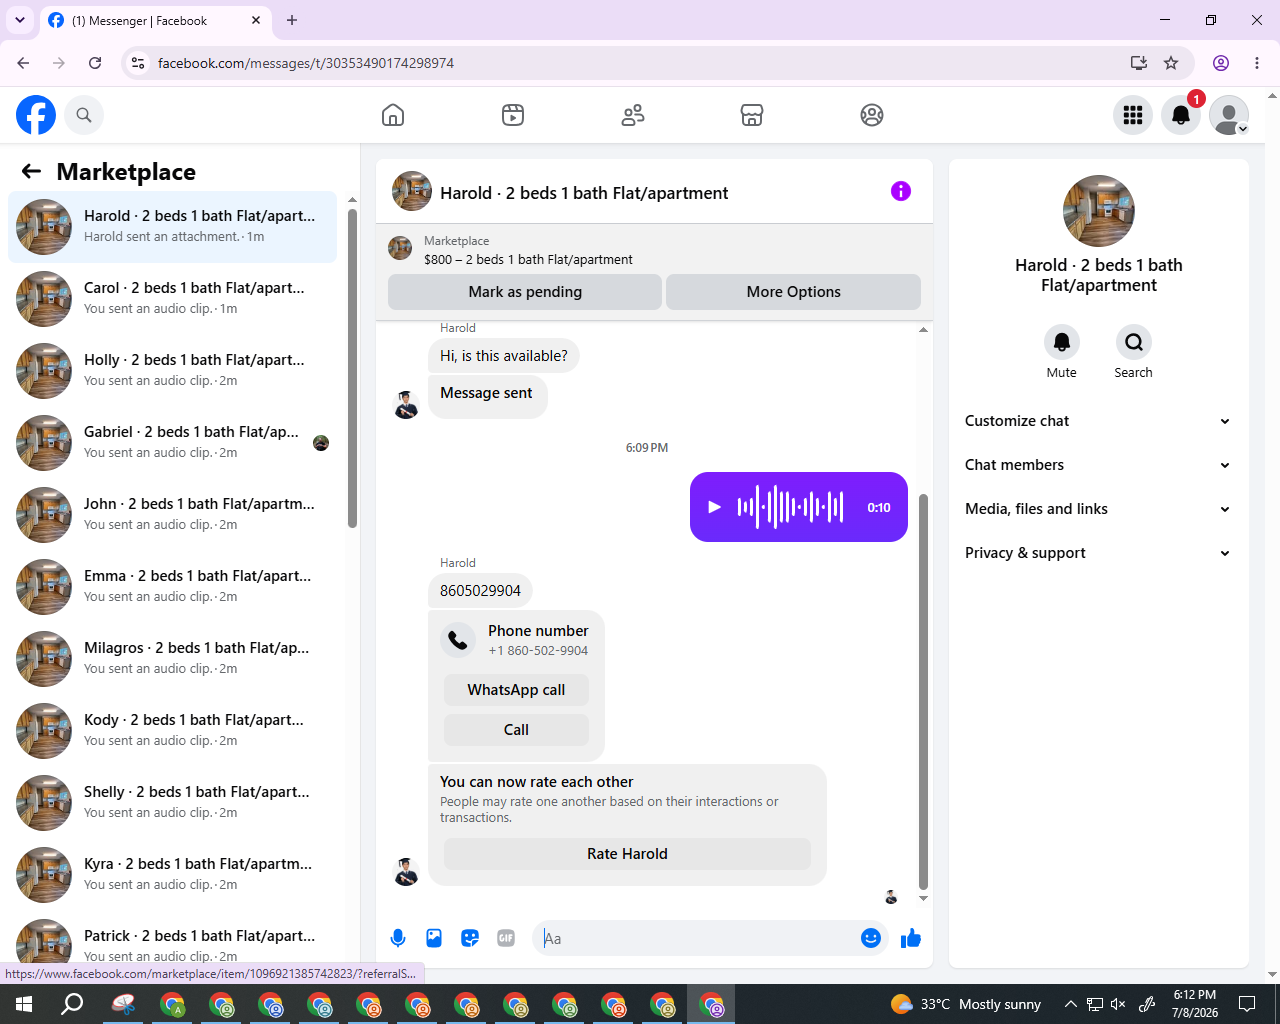This screenshot has height=1024, width=1280.
Task: Open the tab search dropdown arrow
Action: (x=20, y=20)
